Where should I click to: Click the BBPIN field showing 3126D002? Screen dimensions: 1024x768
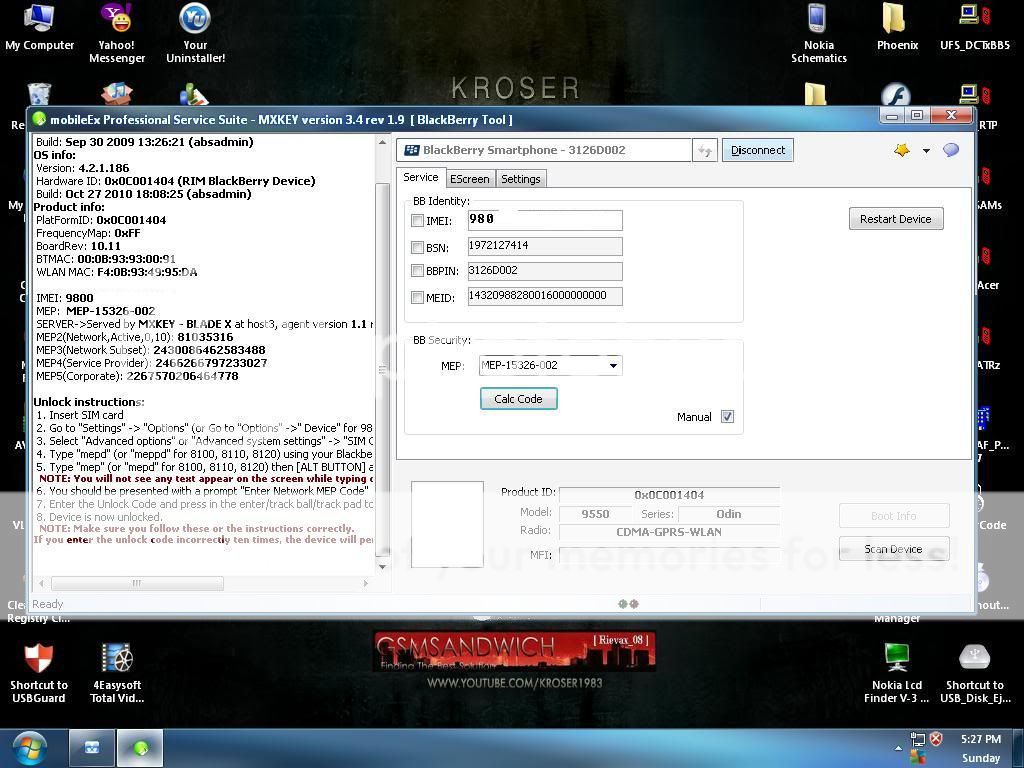pyautogui.click(x=545, y=271)
